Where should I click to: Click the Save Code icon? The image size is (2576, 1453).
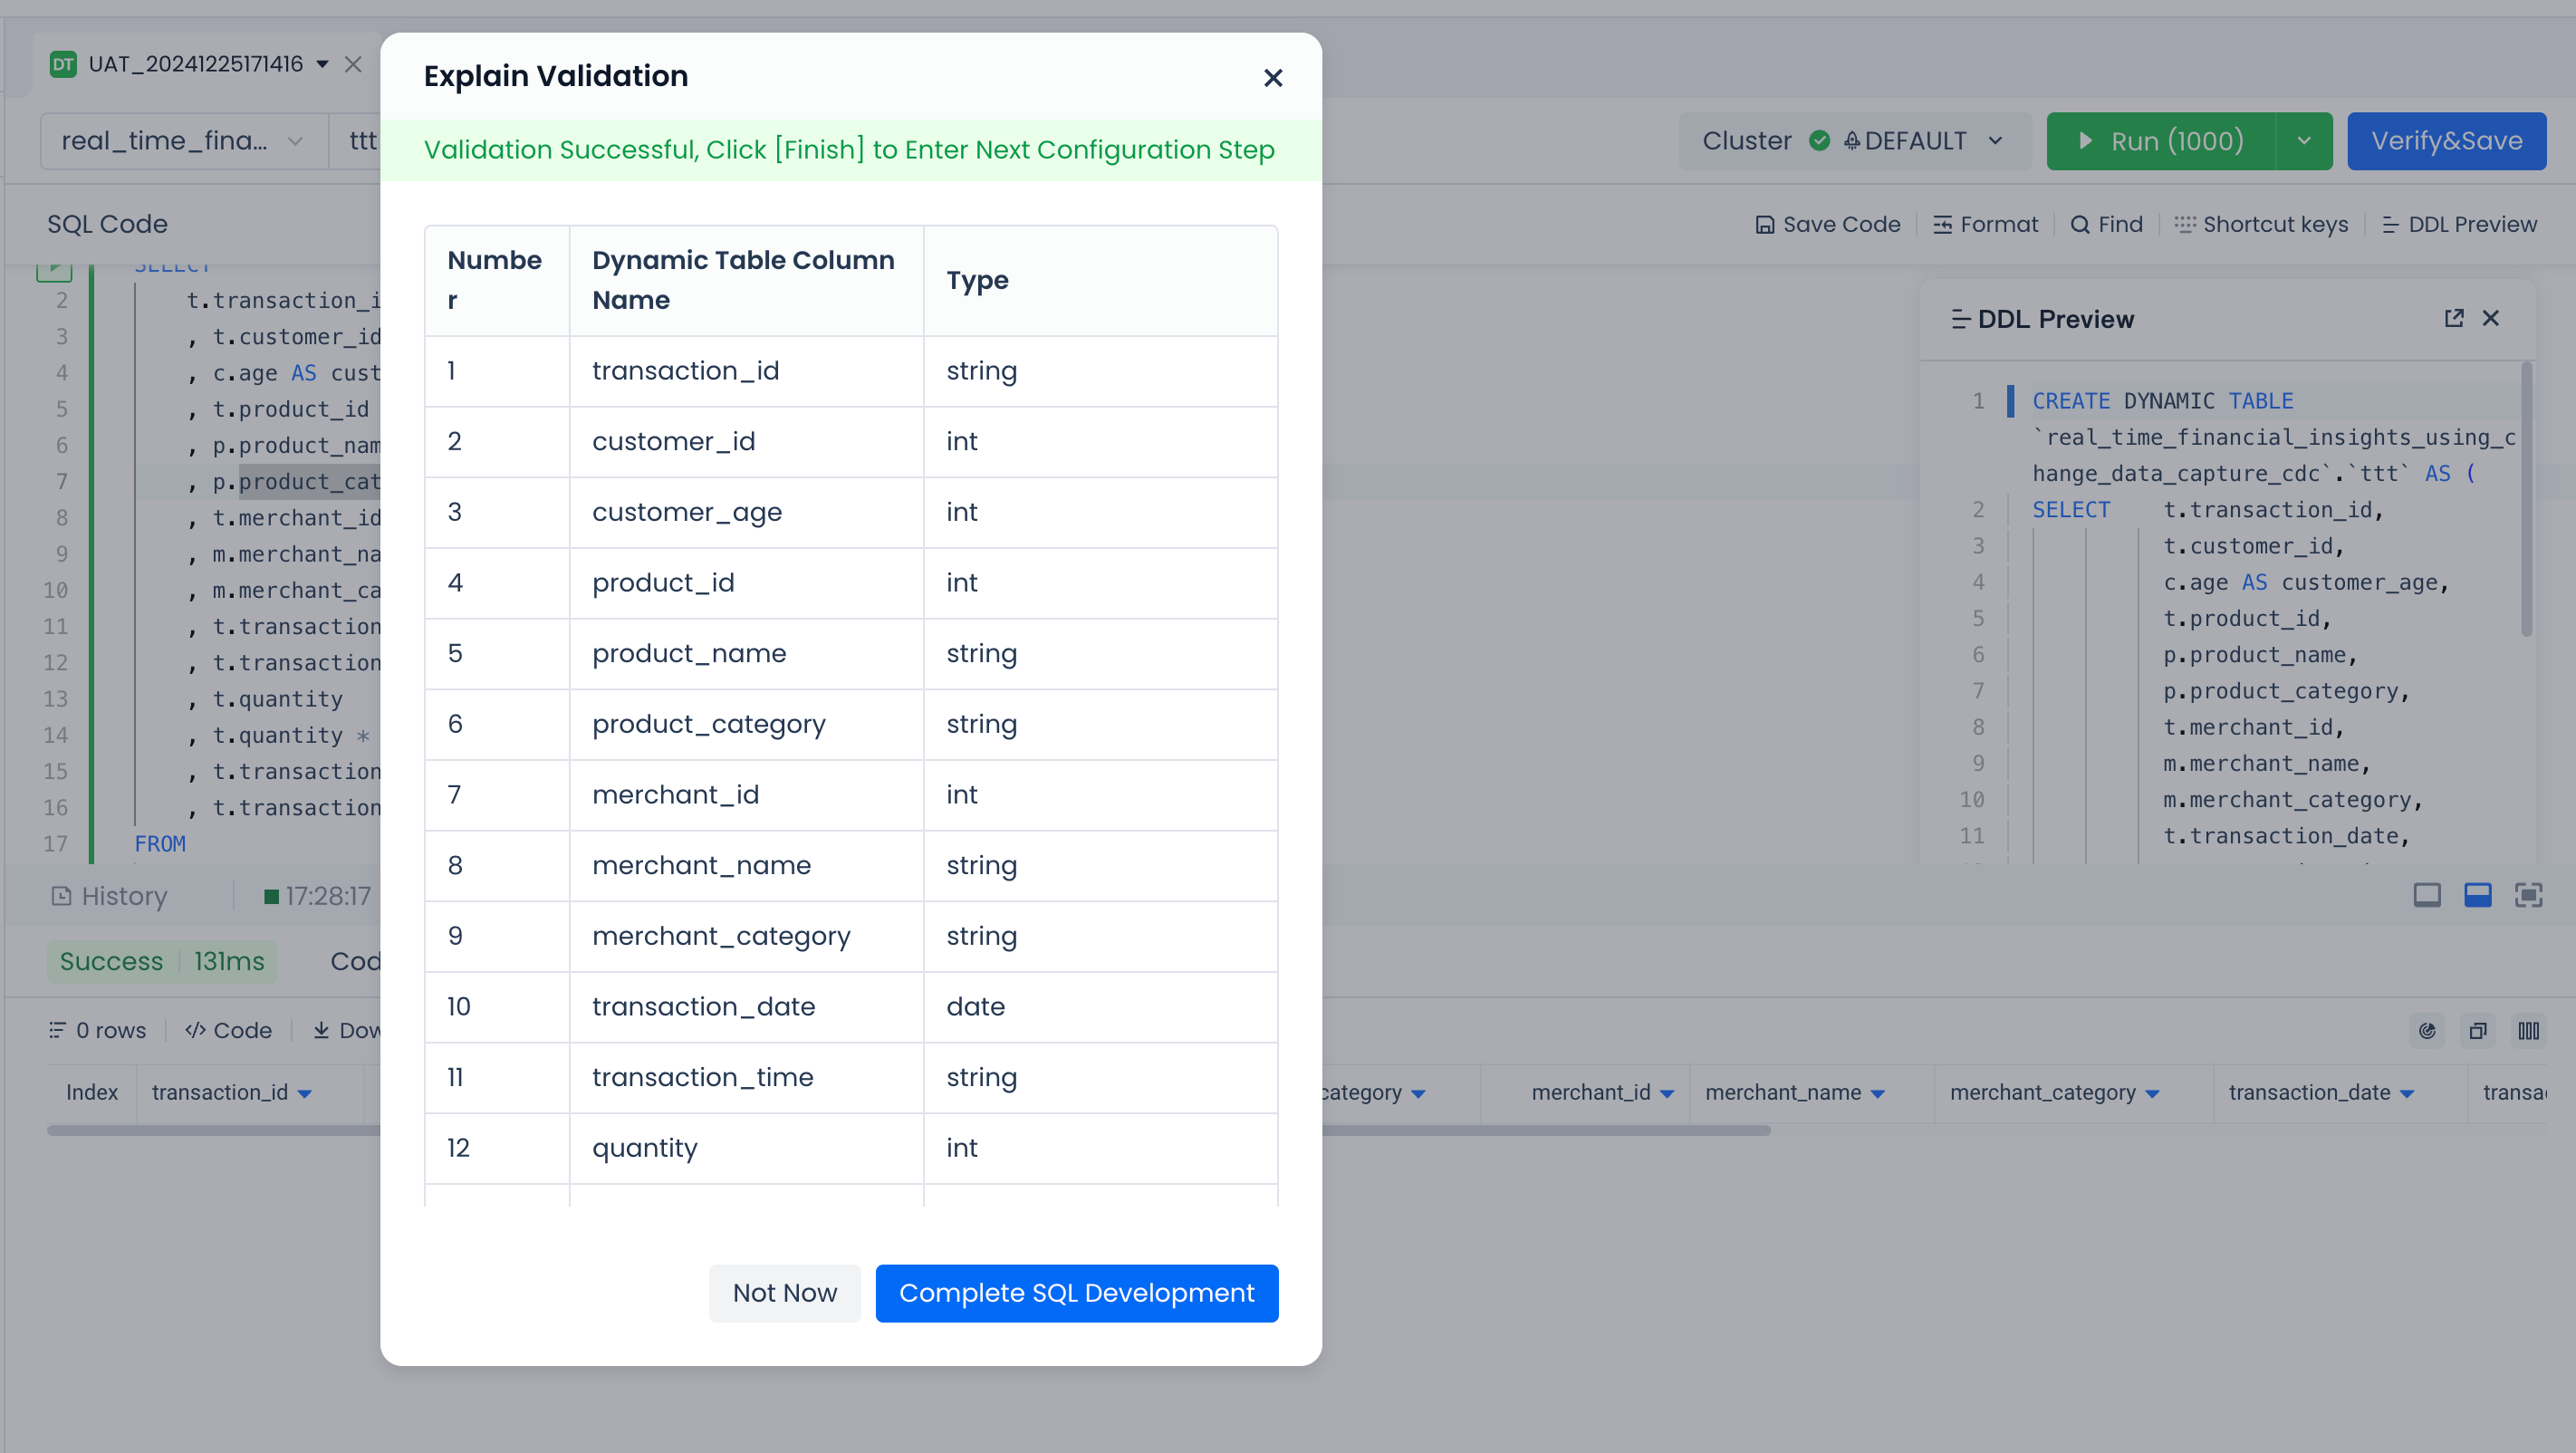[x=1764, y=225]
